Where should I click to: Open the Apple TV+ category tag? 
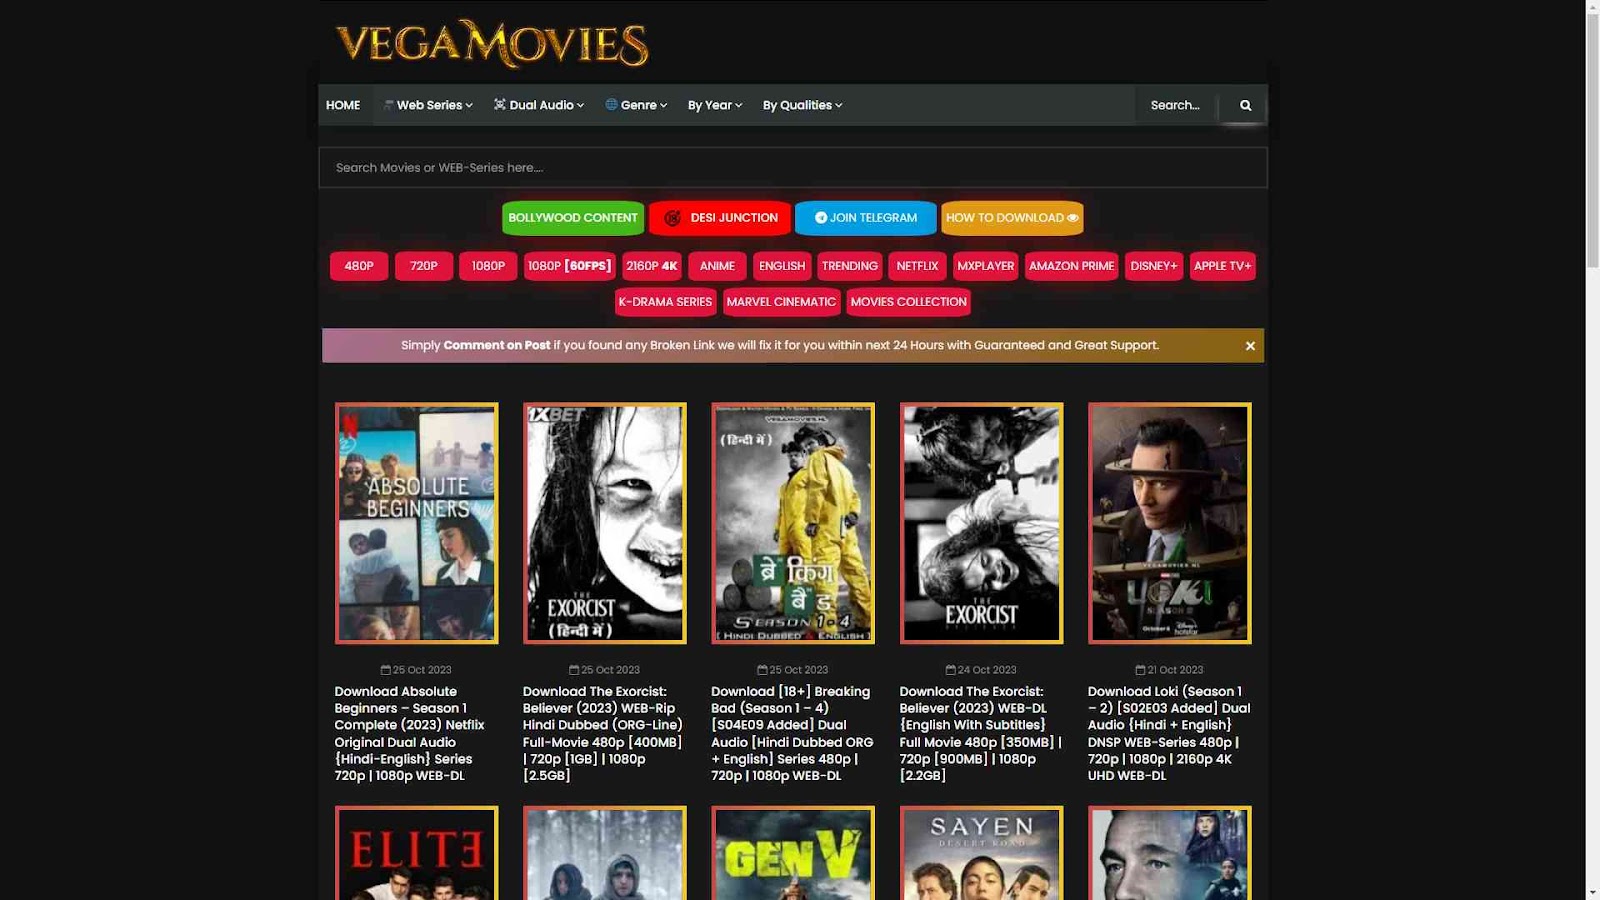tap(1223, 266)
